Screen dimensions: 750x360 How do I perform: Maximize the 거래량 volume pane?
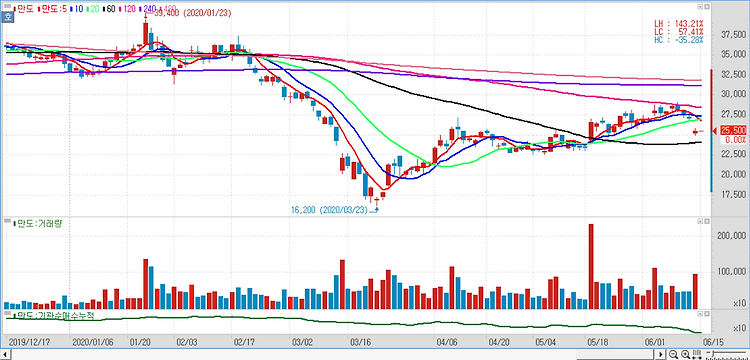pyautogui.click(x=707, y=222)
